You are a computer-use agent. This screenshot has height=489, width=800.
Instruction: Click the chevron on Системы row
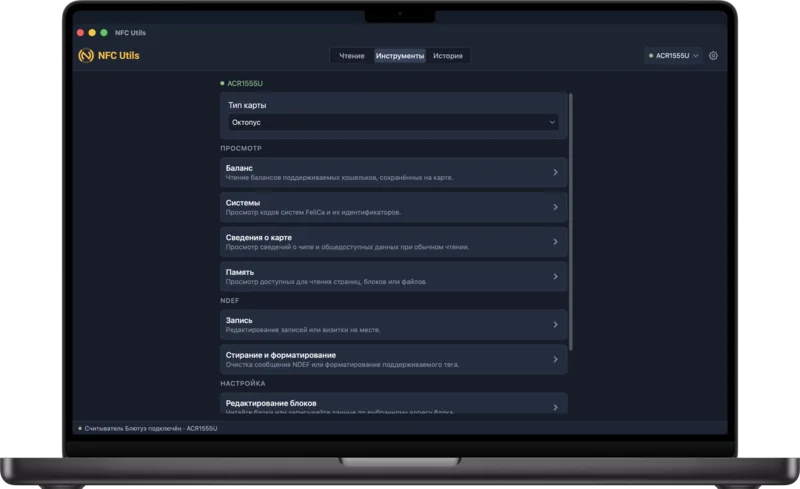[x=555, y=207]
